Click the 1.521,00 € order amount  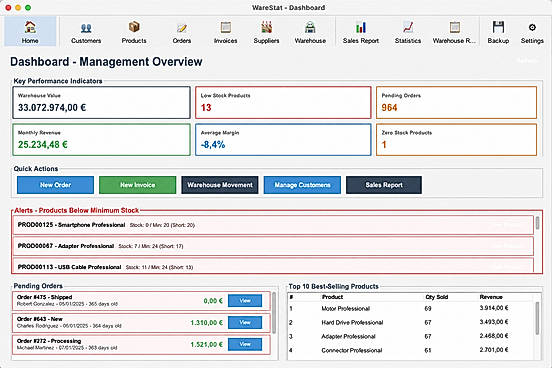pyautogui.click(x=207, y=344)
